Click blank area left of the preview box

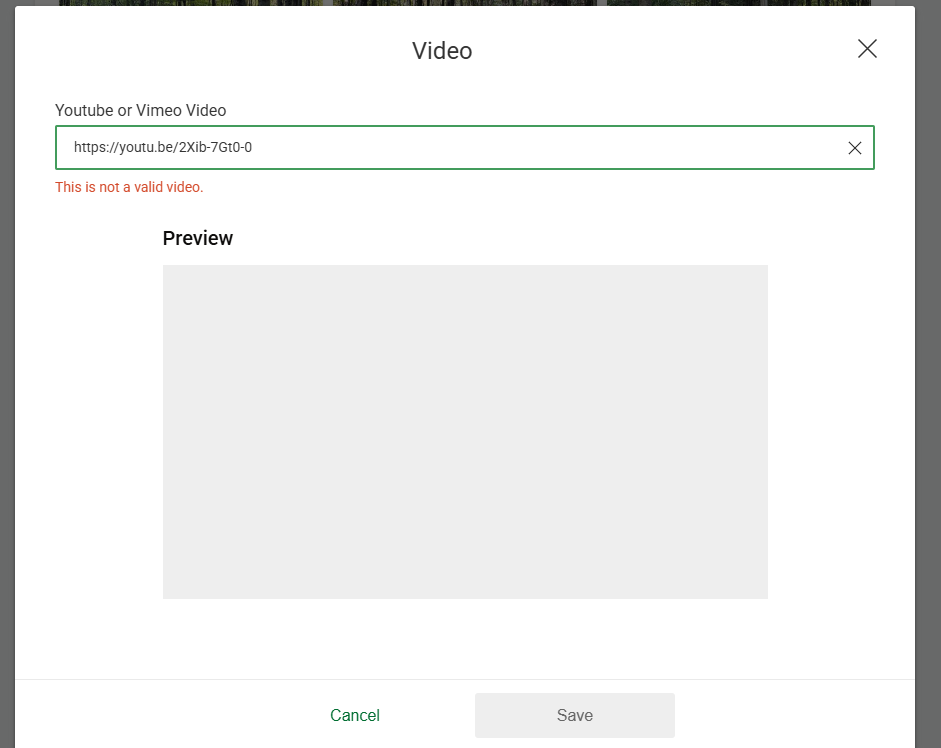(x=90, y=432)
